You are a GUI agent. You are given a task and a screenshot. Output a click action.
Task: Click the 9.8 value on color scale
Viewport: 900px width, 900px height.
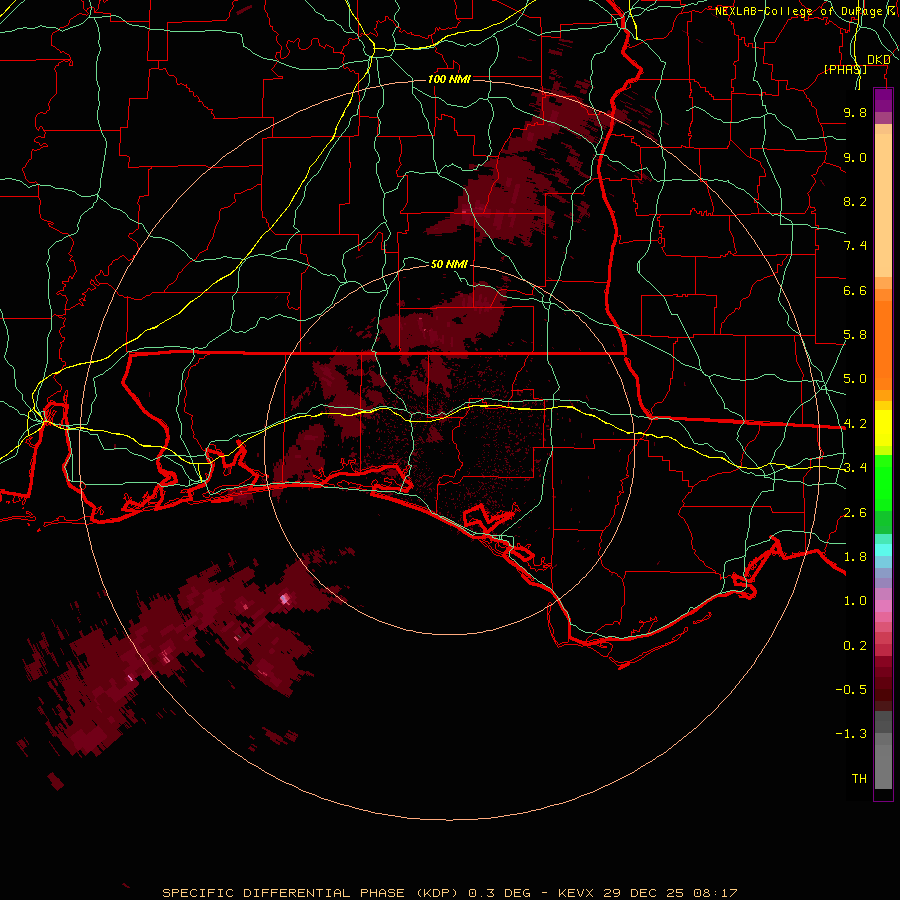pos(855,112)
